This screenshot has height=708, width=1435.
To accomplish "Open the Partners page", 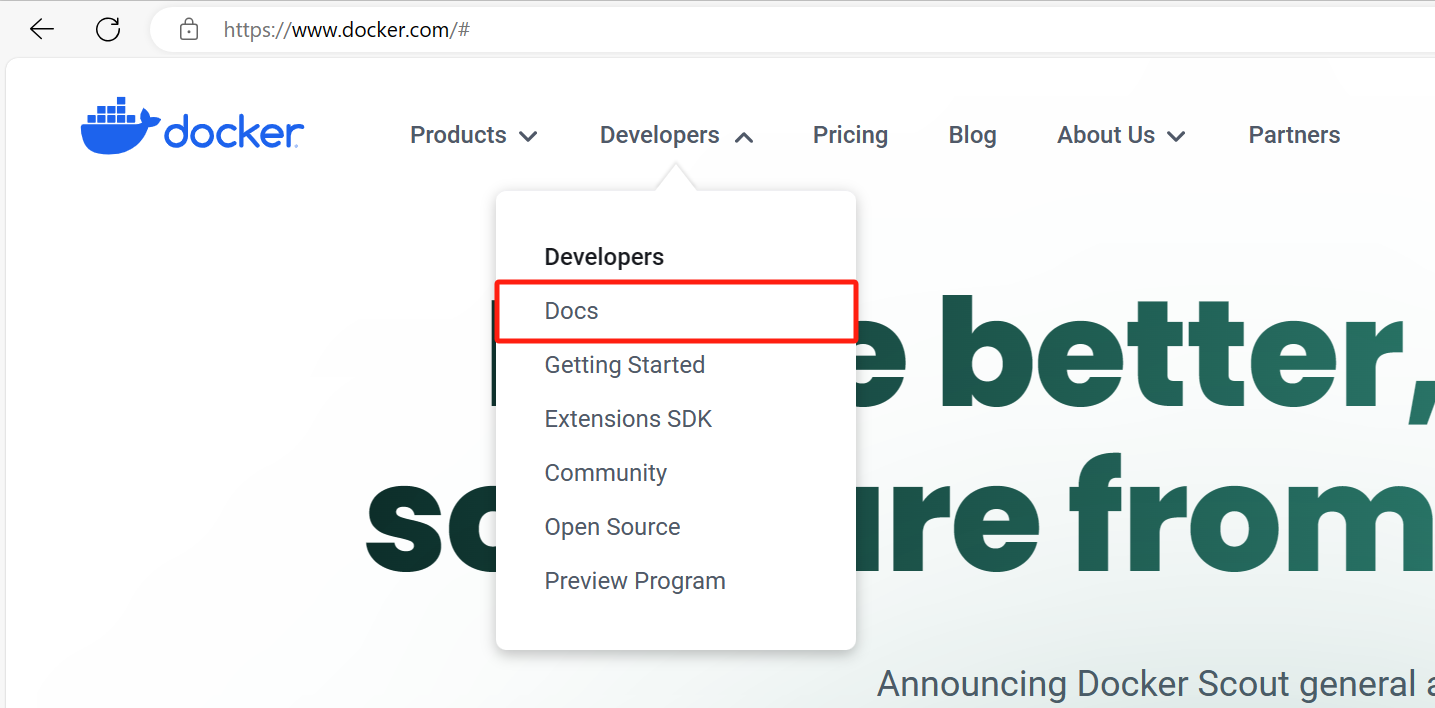I will pos(1294,135).
